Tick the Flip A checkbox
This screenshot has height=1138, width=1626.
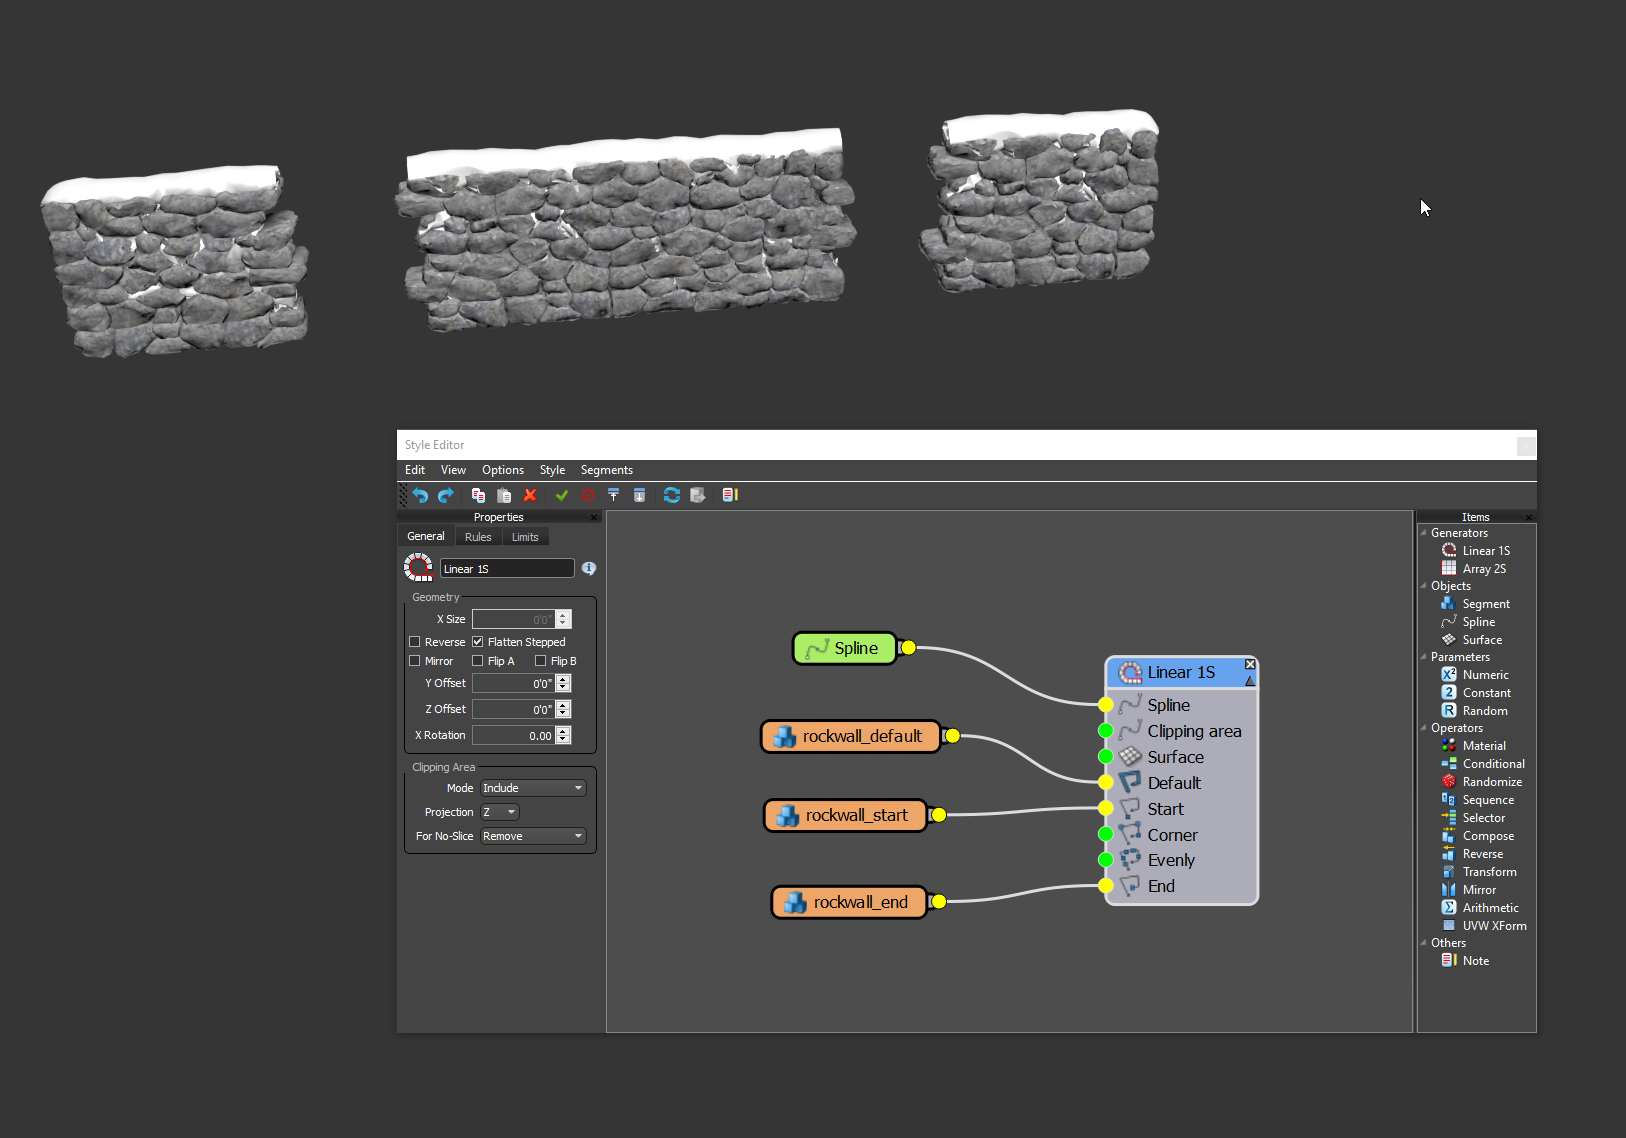click(478, 661)
